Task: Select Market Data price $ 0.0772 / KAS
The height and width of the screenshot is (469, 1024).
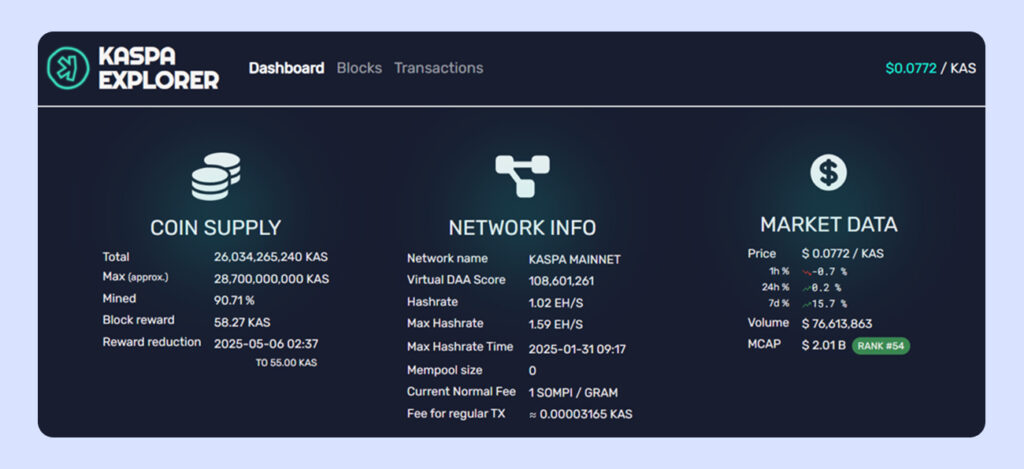Action: point(842,253)
